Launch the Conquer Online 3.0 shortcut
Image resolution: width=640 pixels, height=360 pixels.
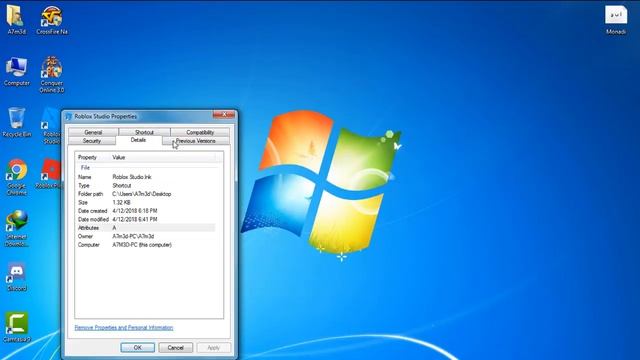click(x=51, y=74)
